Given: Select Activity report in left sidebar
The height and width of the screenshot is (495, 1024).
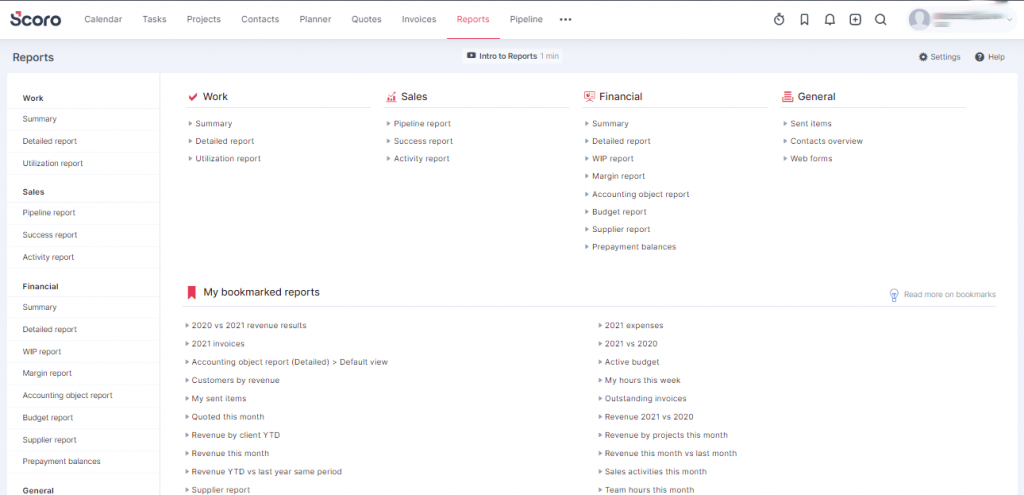Looking at the screenshot, I should coord(48,257).
